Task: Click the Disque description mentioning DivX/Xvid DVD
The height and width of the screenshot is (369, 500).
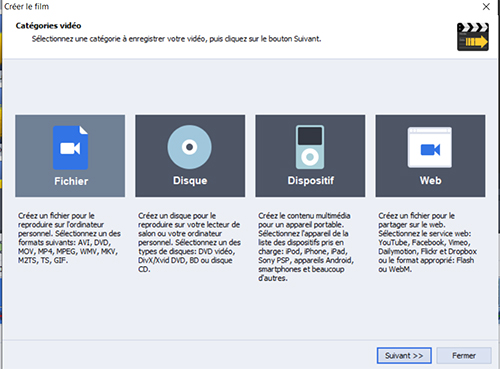Action: 189,242
